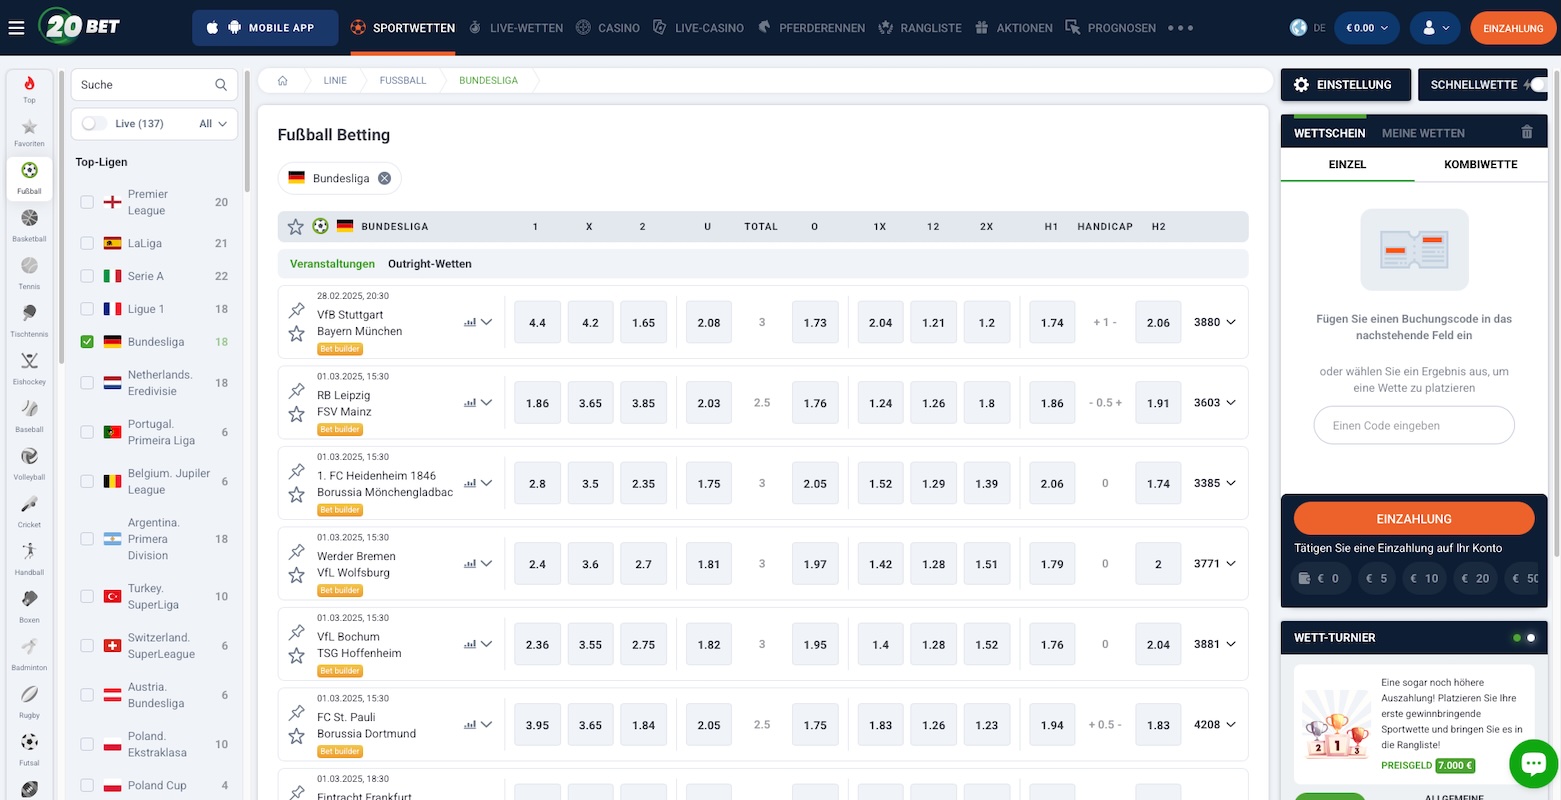Select Badminton sport icon

tap(29, 653)
